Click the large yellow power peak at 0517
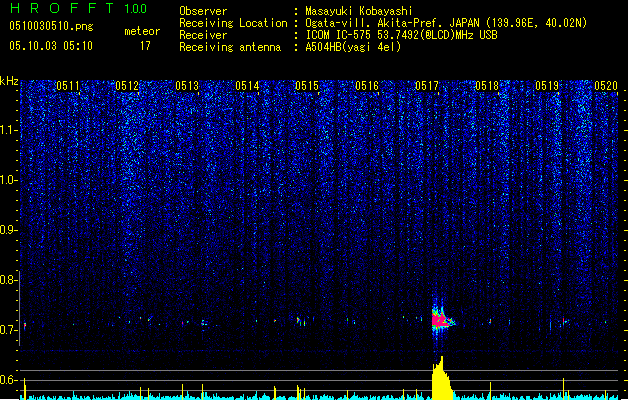This screenshot has height=400, width=629. click(x=442, y=378)
